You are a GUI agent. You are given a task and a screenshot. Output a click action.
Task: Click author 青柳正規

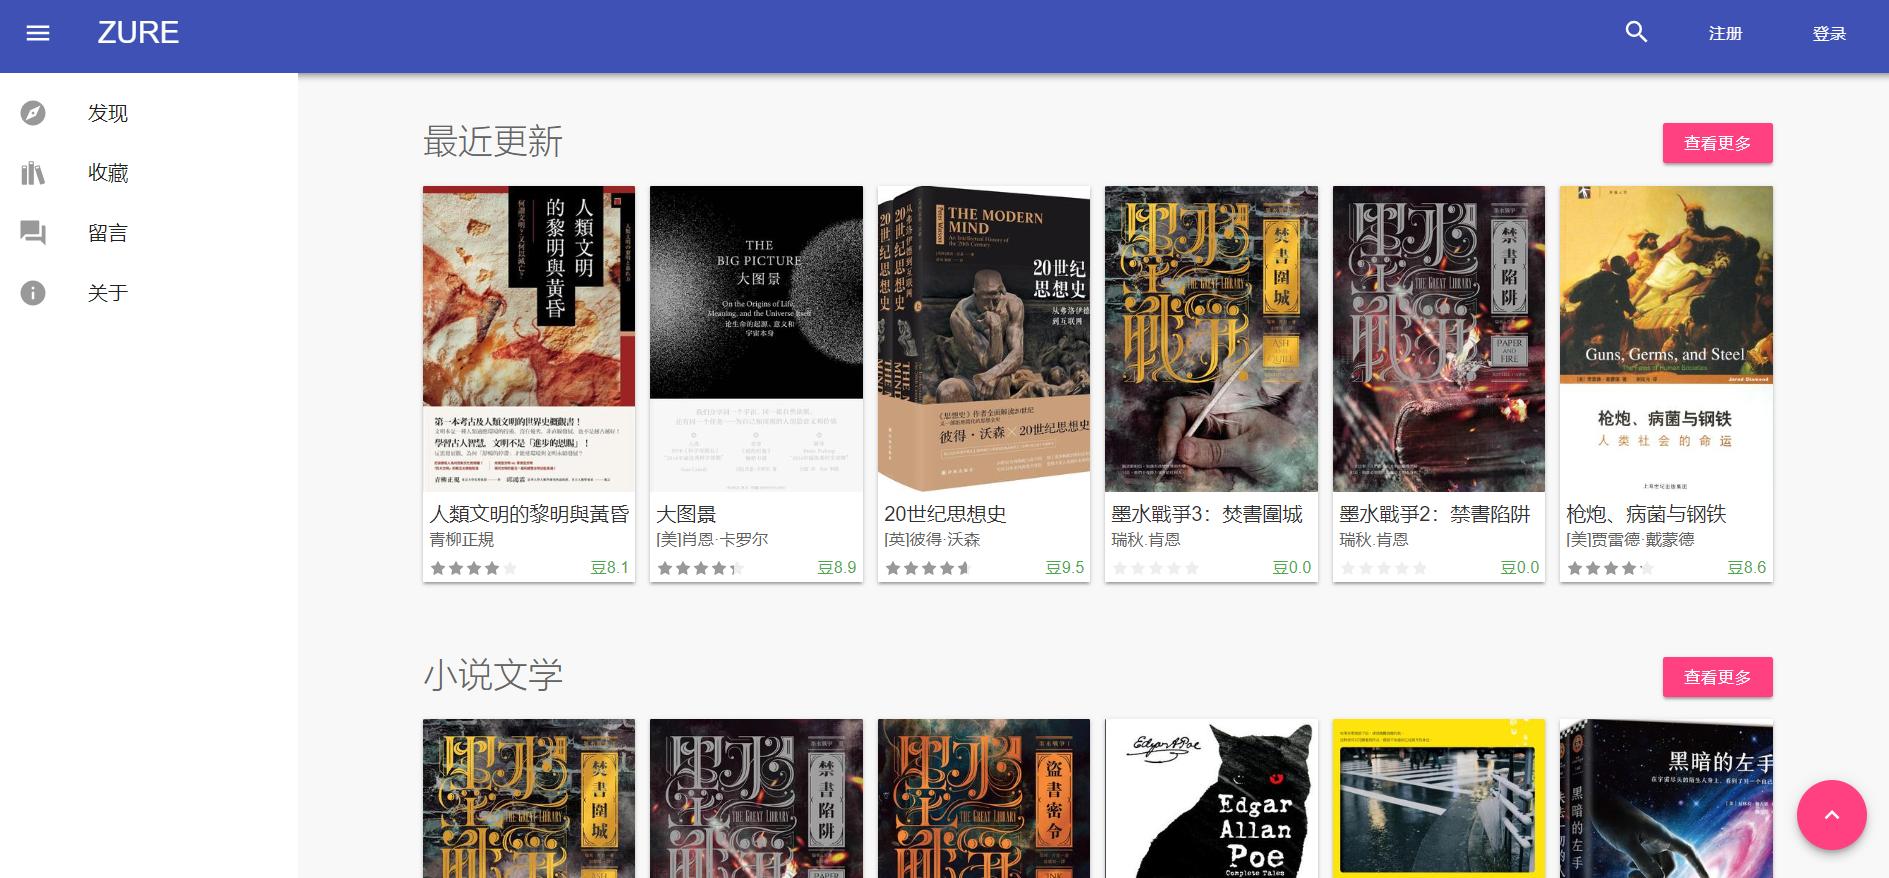pos(462,540)
